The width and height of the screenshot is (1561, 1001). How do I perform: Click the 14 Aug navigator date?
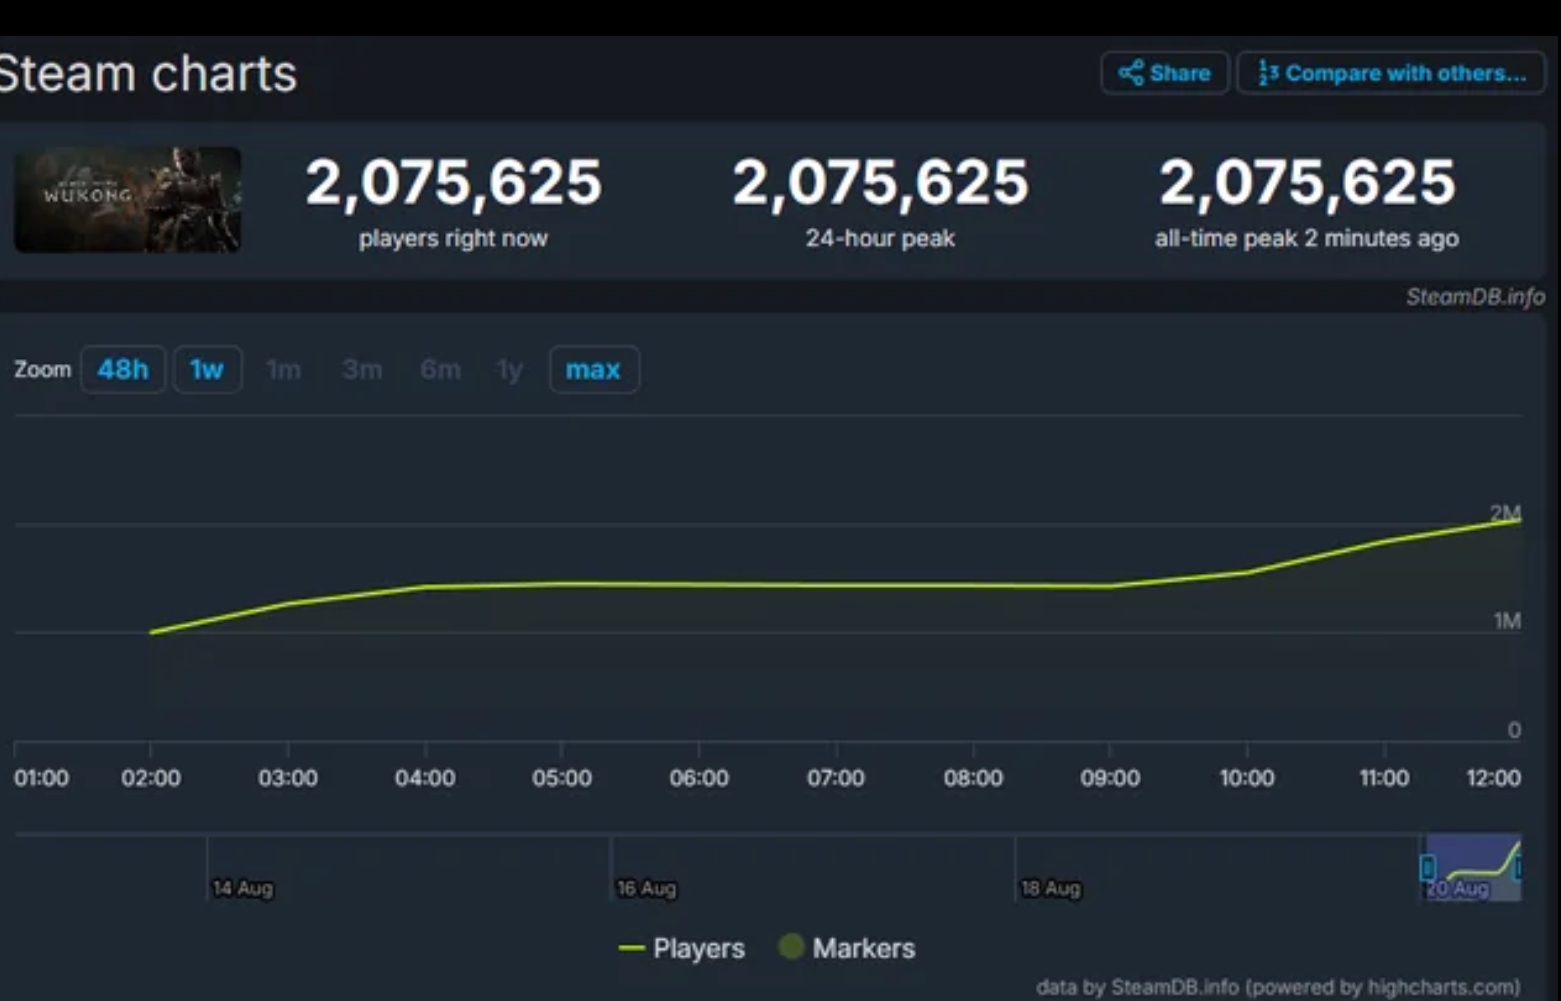click(242, 888)
